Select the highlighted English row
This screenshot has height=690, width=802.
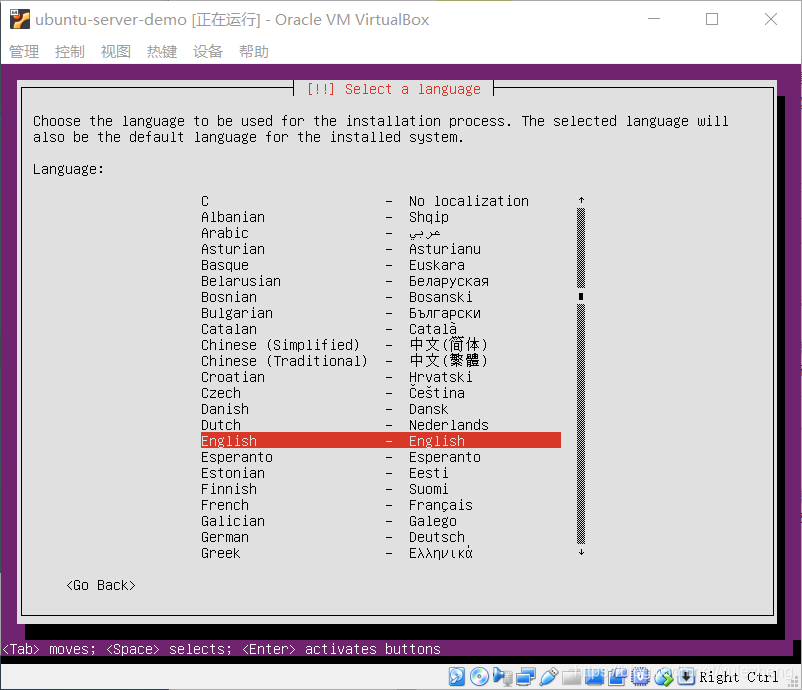pyautogui.click(x=381, y=440)
